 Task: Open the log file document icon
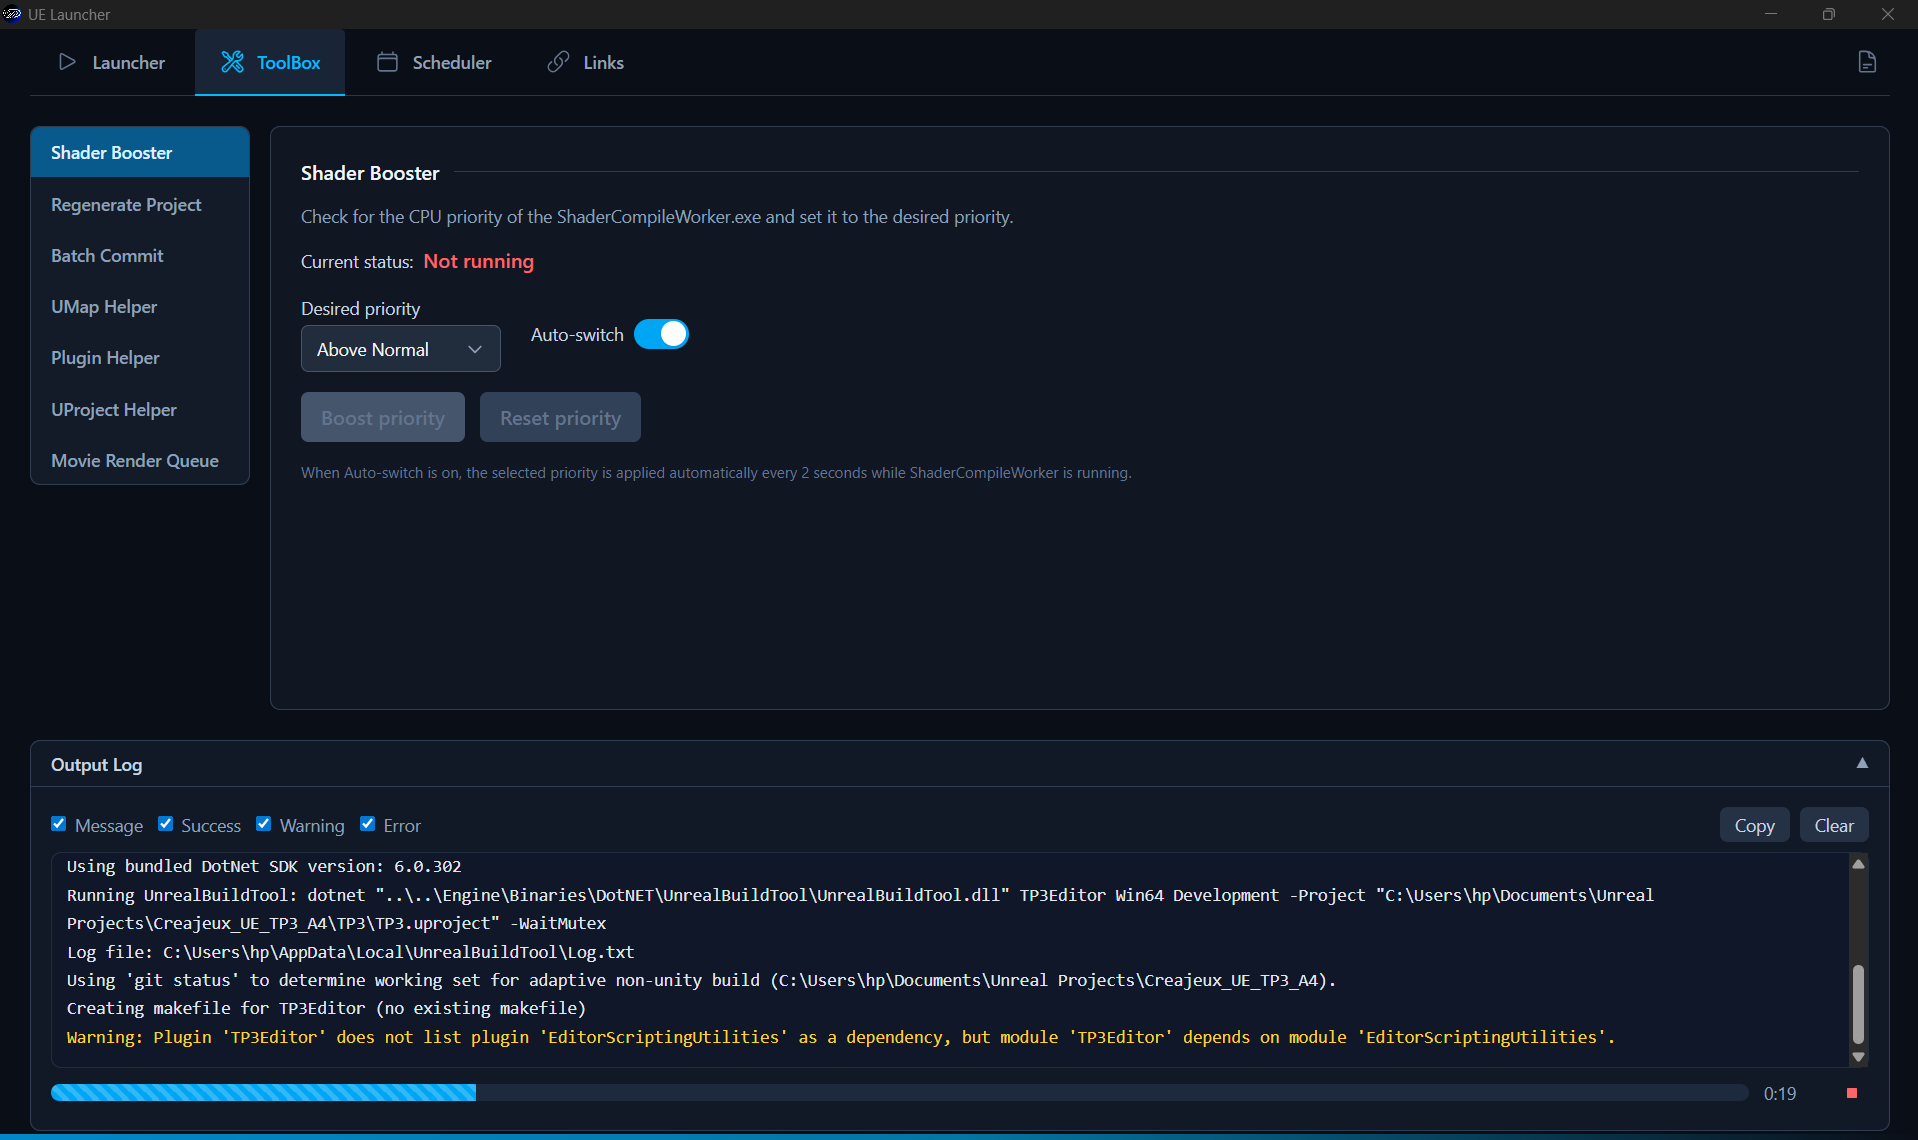(x=1866, y=62)
